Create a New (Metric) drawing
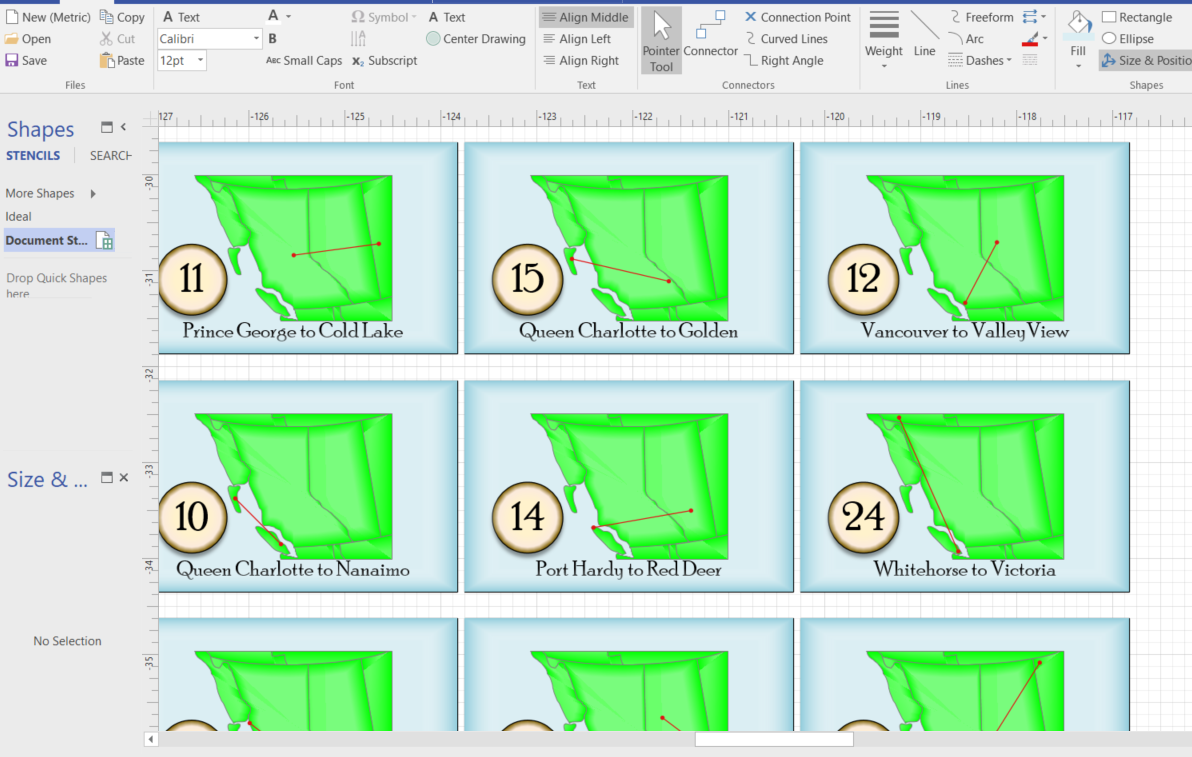Screen dimensions: 1192x757 (x=47, y=17)
